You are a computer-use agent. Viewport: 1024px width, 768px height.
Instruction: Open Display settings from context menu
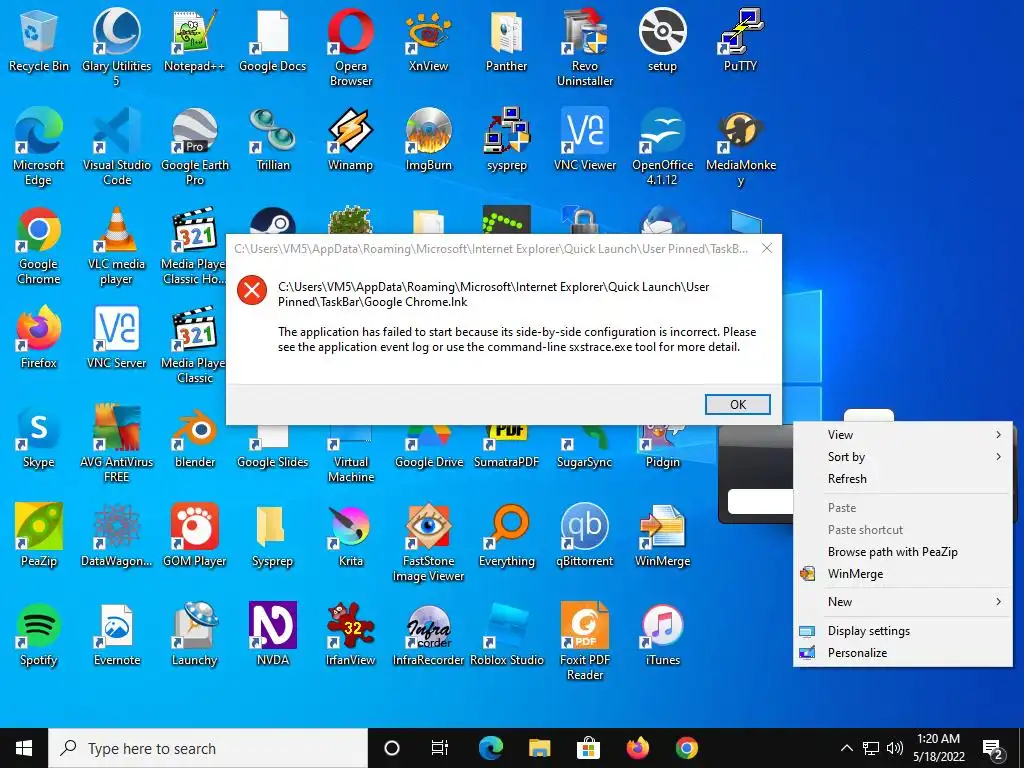[903, 631]
